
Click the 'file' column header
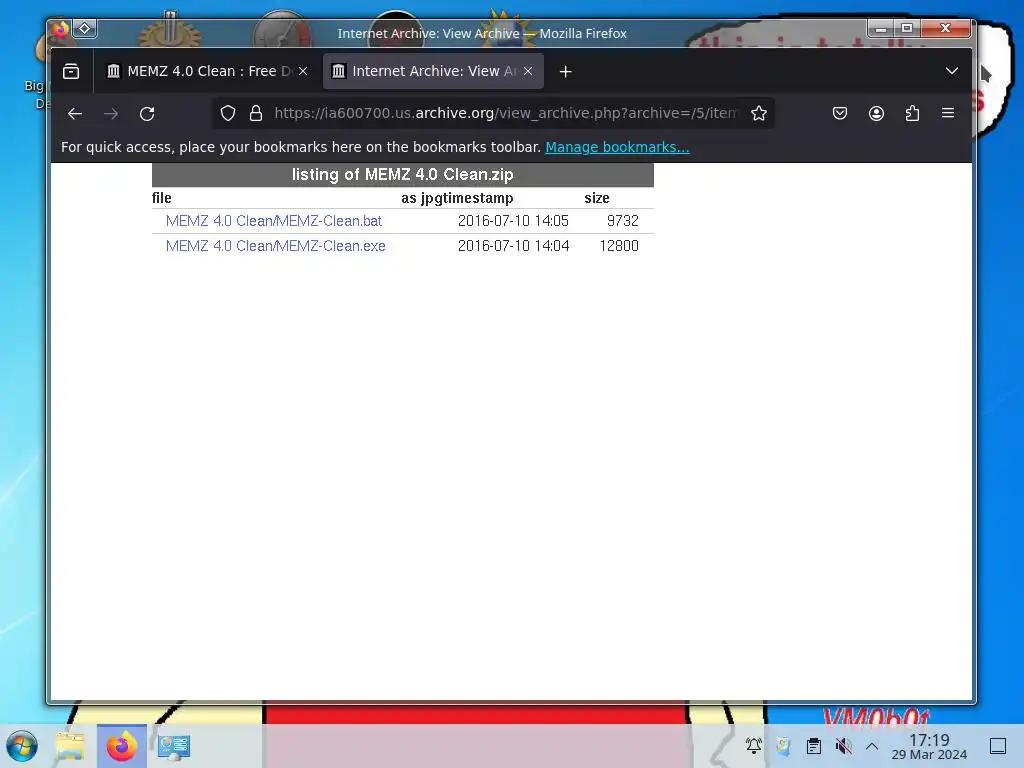point(161,199)
